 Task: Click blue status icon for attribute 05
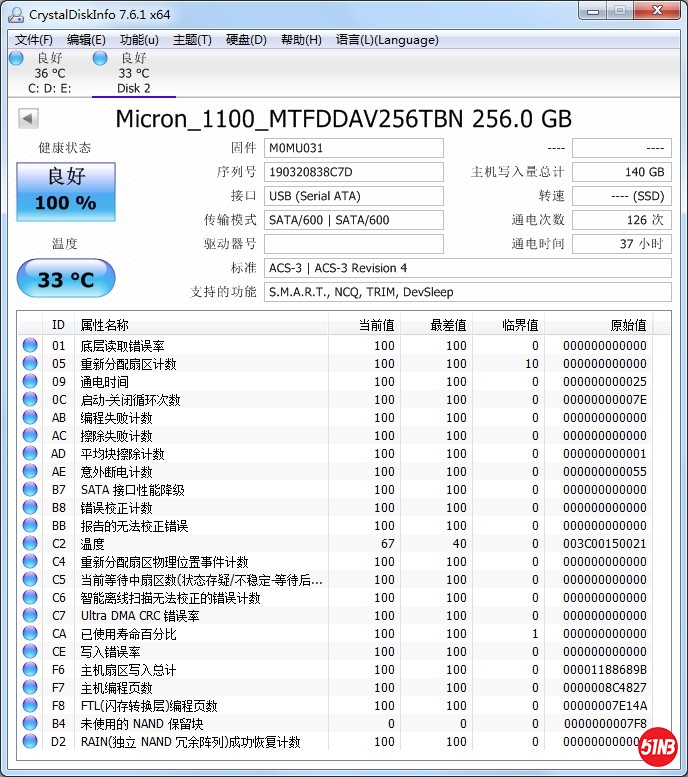(30, 364)
